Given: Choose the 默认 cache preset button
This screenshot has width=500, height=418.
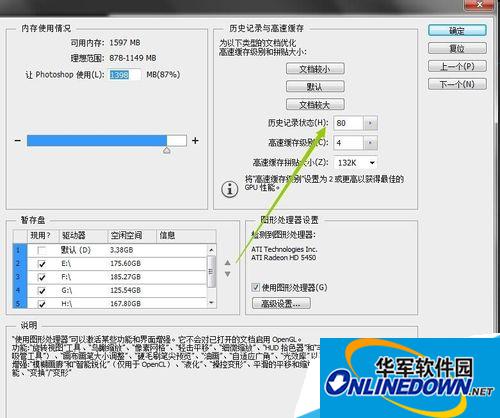Looking at the screenshot, I should 315,87.
